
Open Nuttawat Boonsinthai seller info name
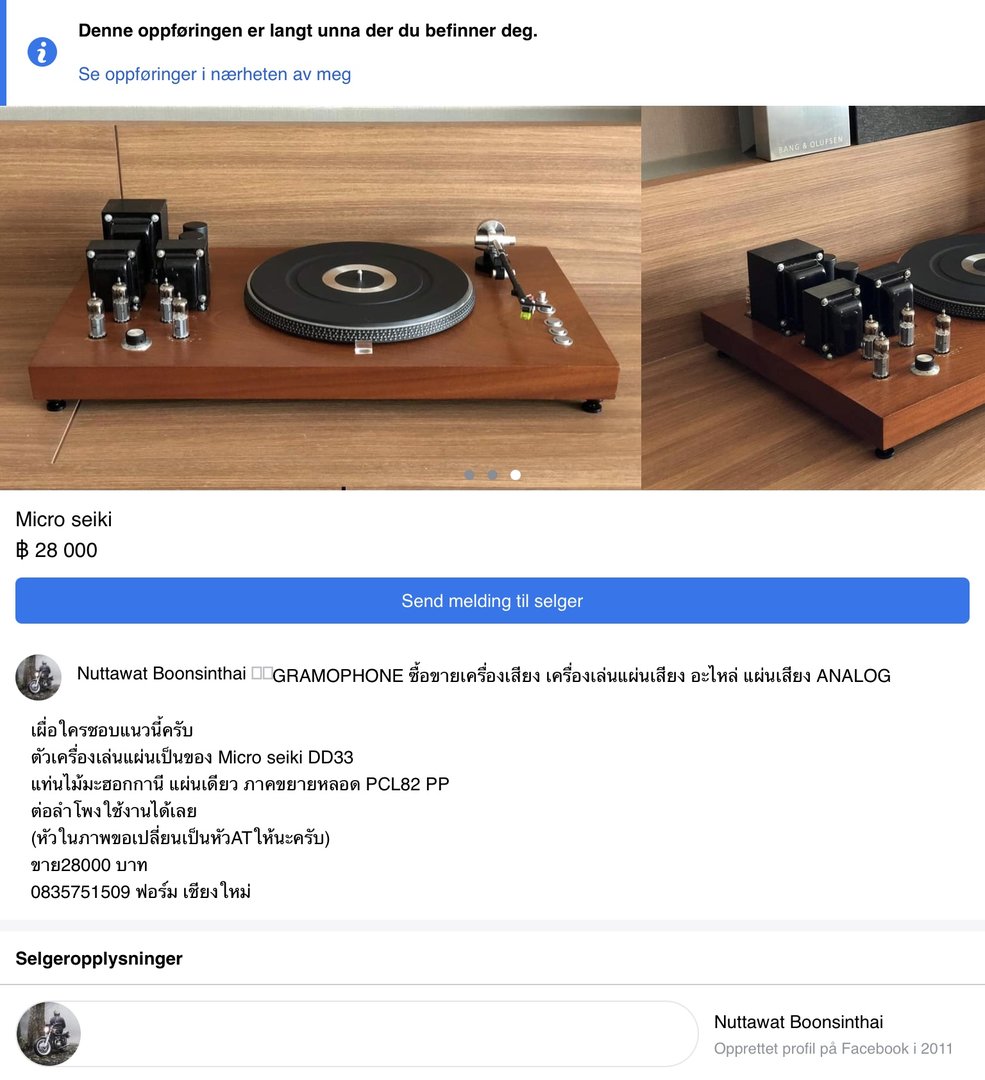(798, 1021)
